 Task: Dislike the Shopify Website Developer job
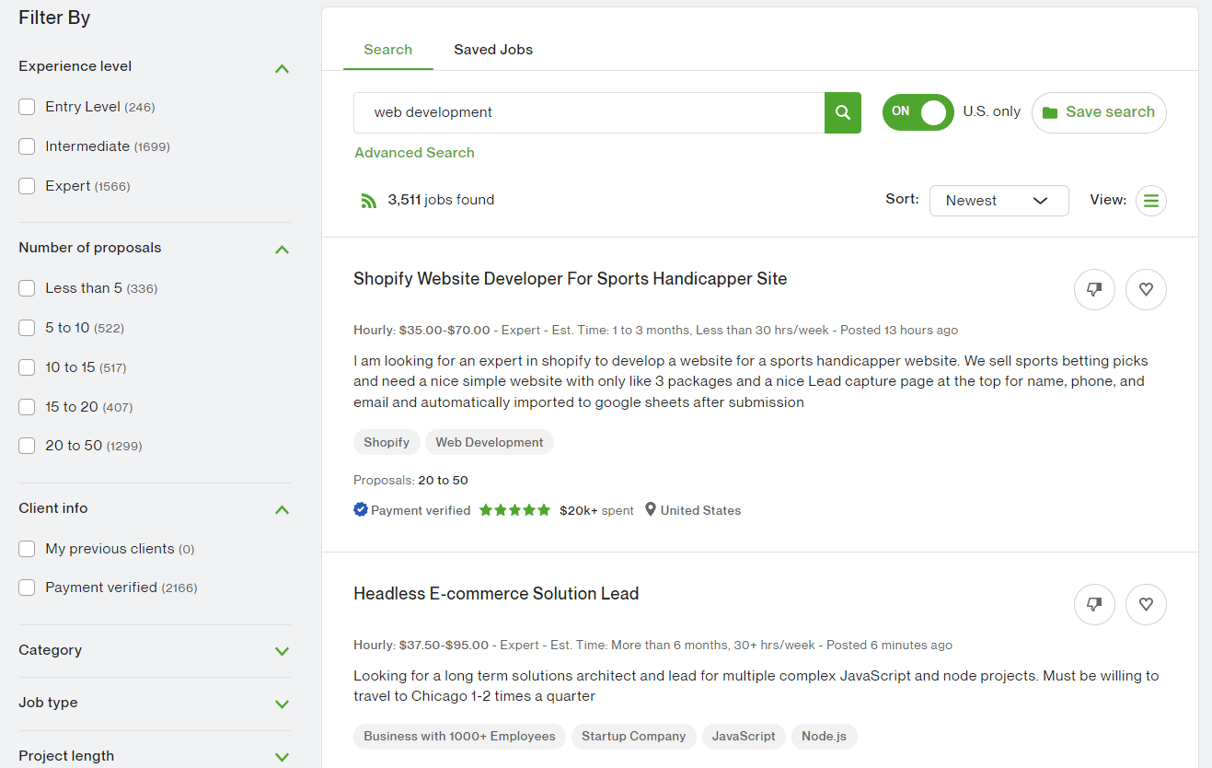1094,289
